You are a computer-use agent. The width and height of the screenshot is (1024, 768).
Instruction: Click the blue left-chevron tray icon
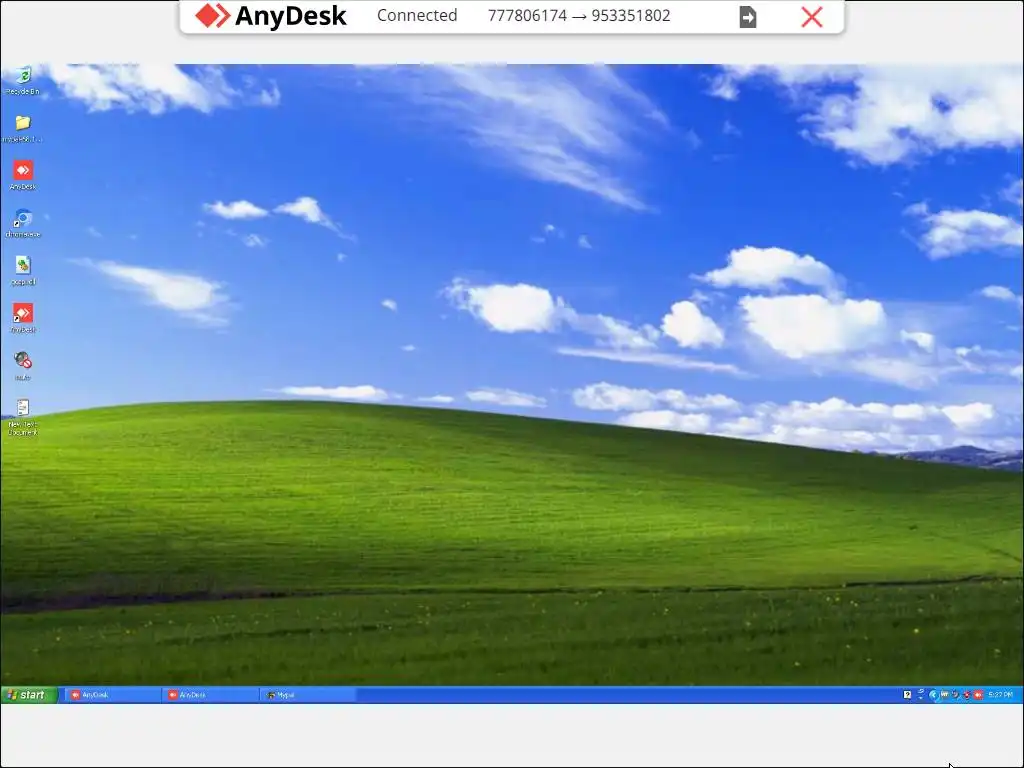point(934,695)
